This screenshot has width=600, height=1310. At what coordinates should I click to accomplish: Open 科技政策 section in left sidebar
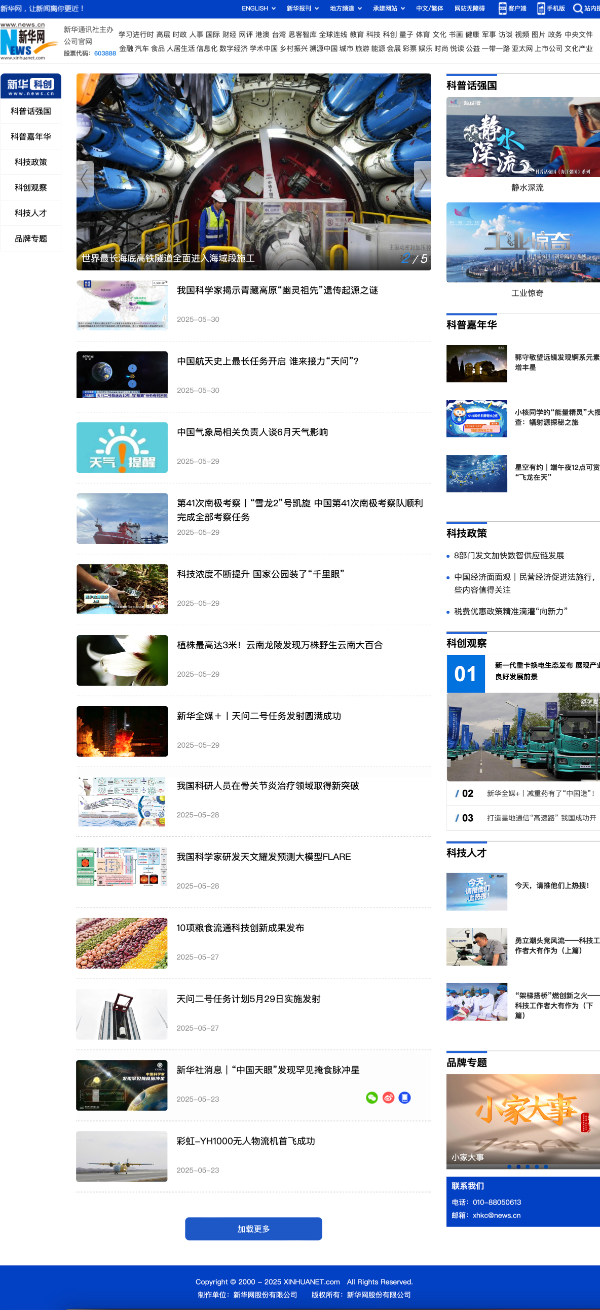pos(30,162)
